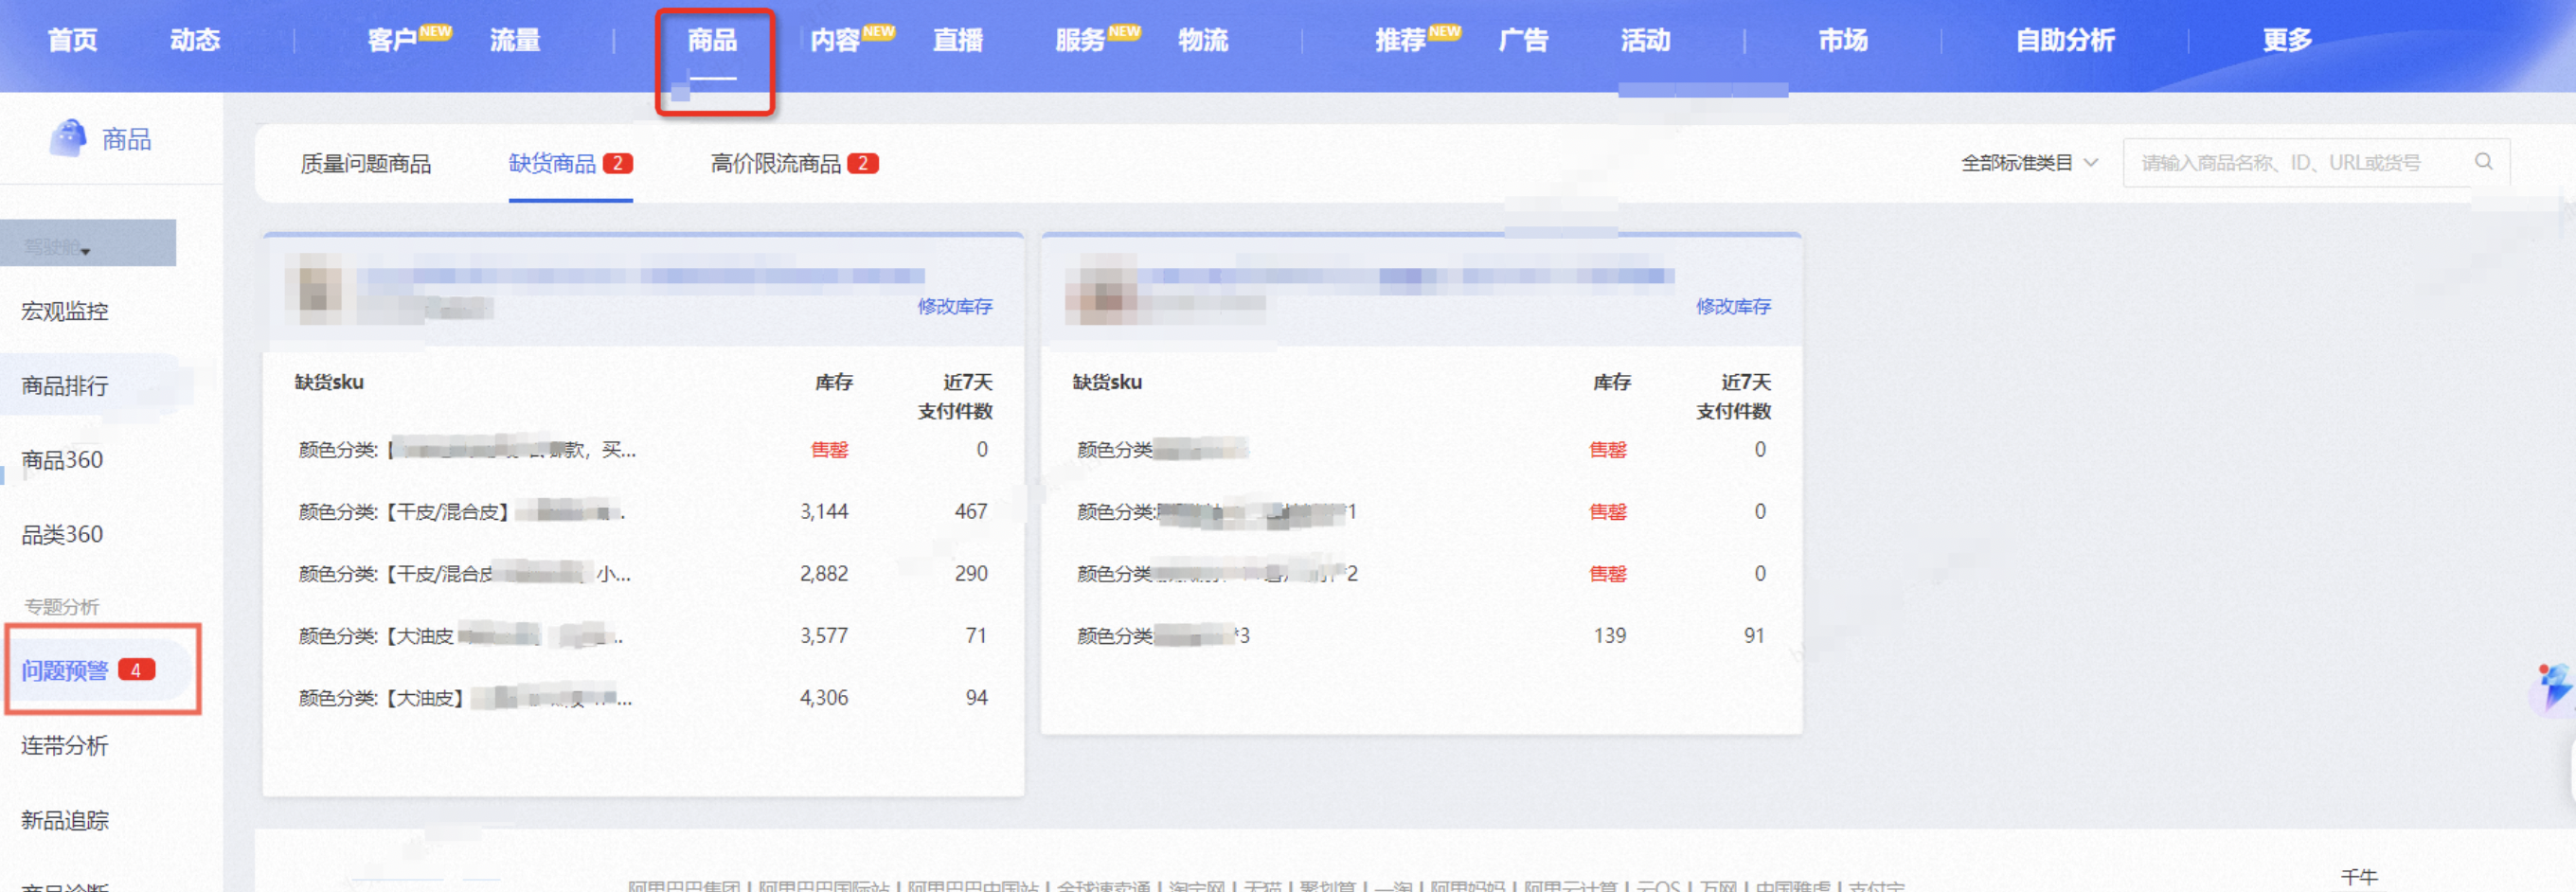Expand the blurred dropdown above 宏观监控
The height and width of the screenshot is (892, 2576).
(88, 244)
